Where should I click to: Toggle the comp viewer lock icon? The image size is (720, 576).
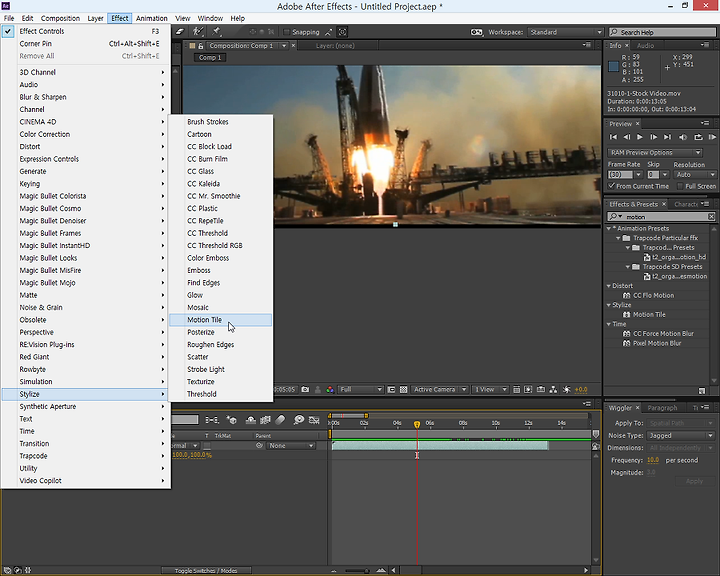click(x=201, y=46)
